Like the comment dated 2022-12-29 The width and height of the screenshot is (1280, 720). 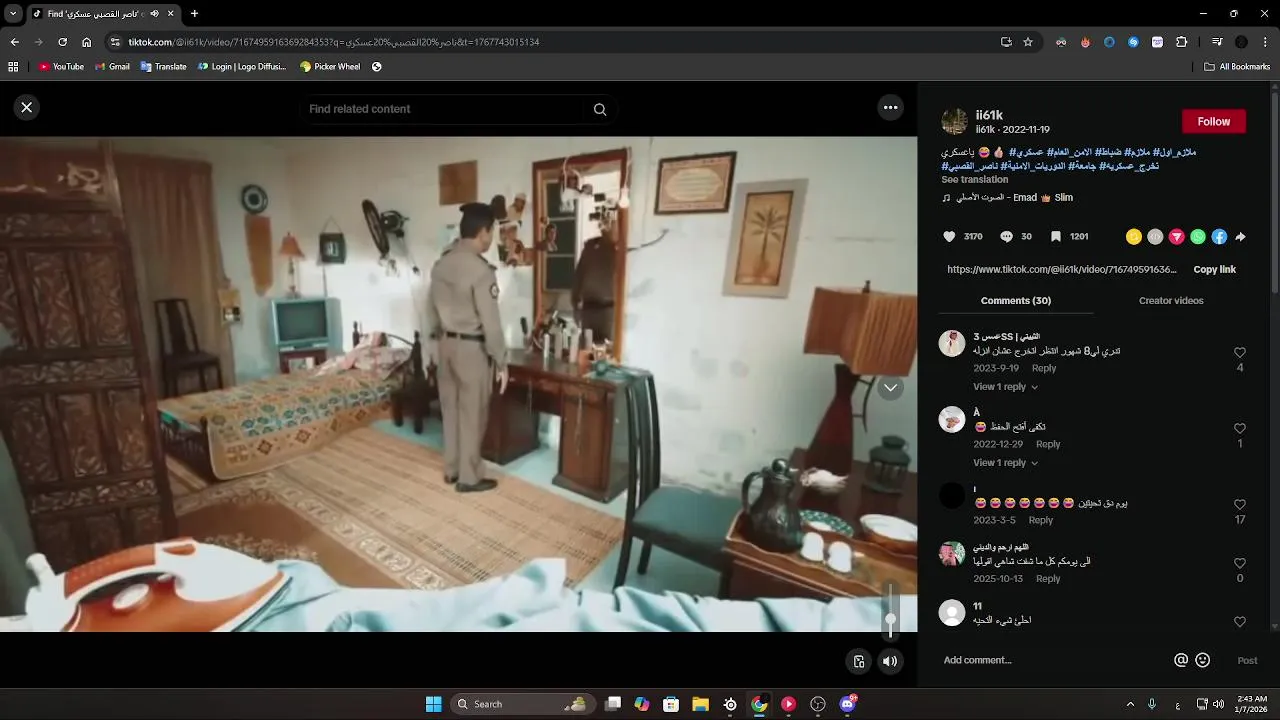point(1240,429)
